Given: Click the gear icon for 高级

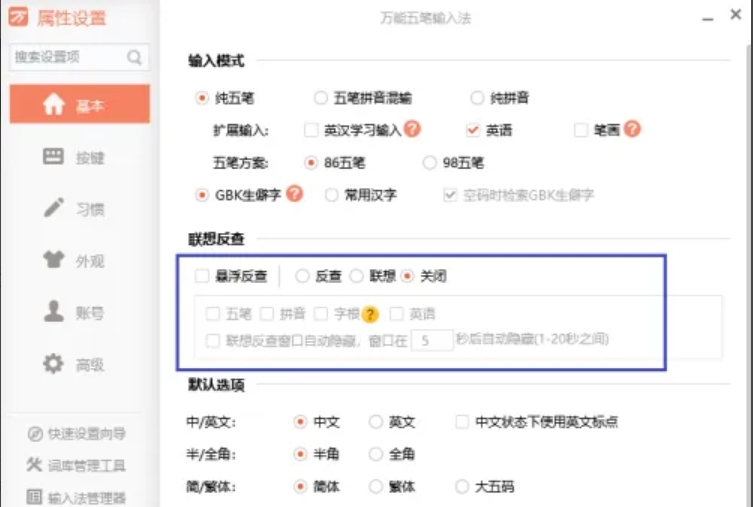Looking at the screenshot, I should [53, 363].
